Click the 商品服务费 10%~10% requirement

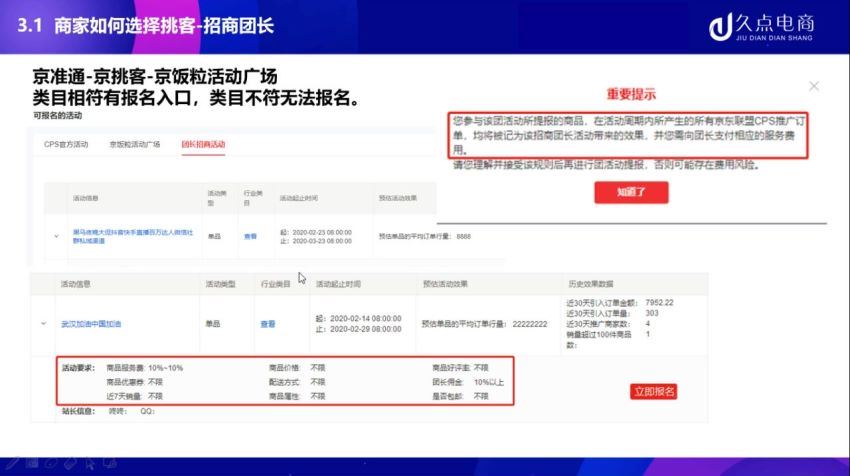tap(144, 368)
